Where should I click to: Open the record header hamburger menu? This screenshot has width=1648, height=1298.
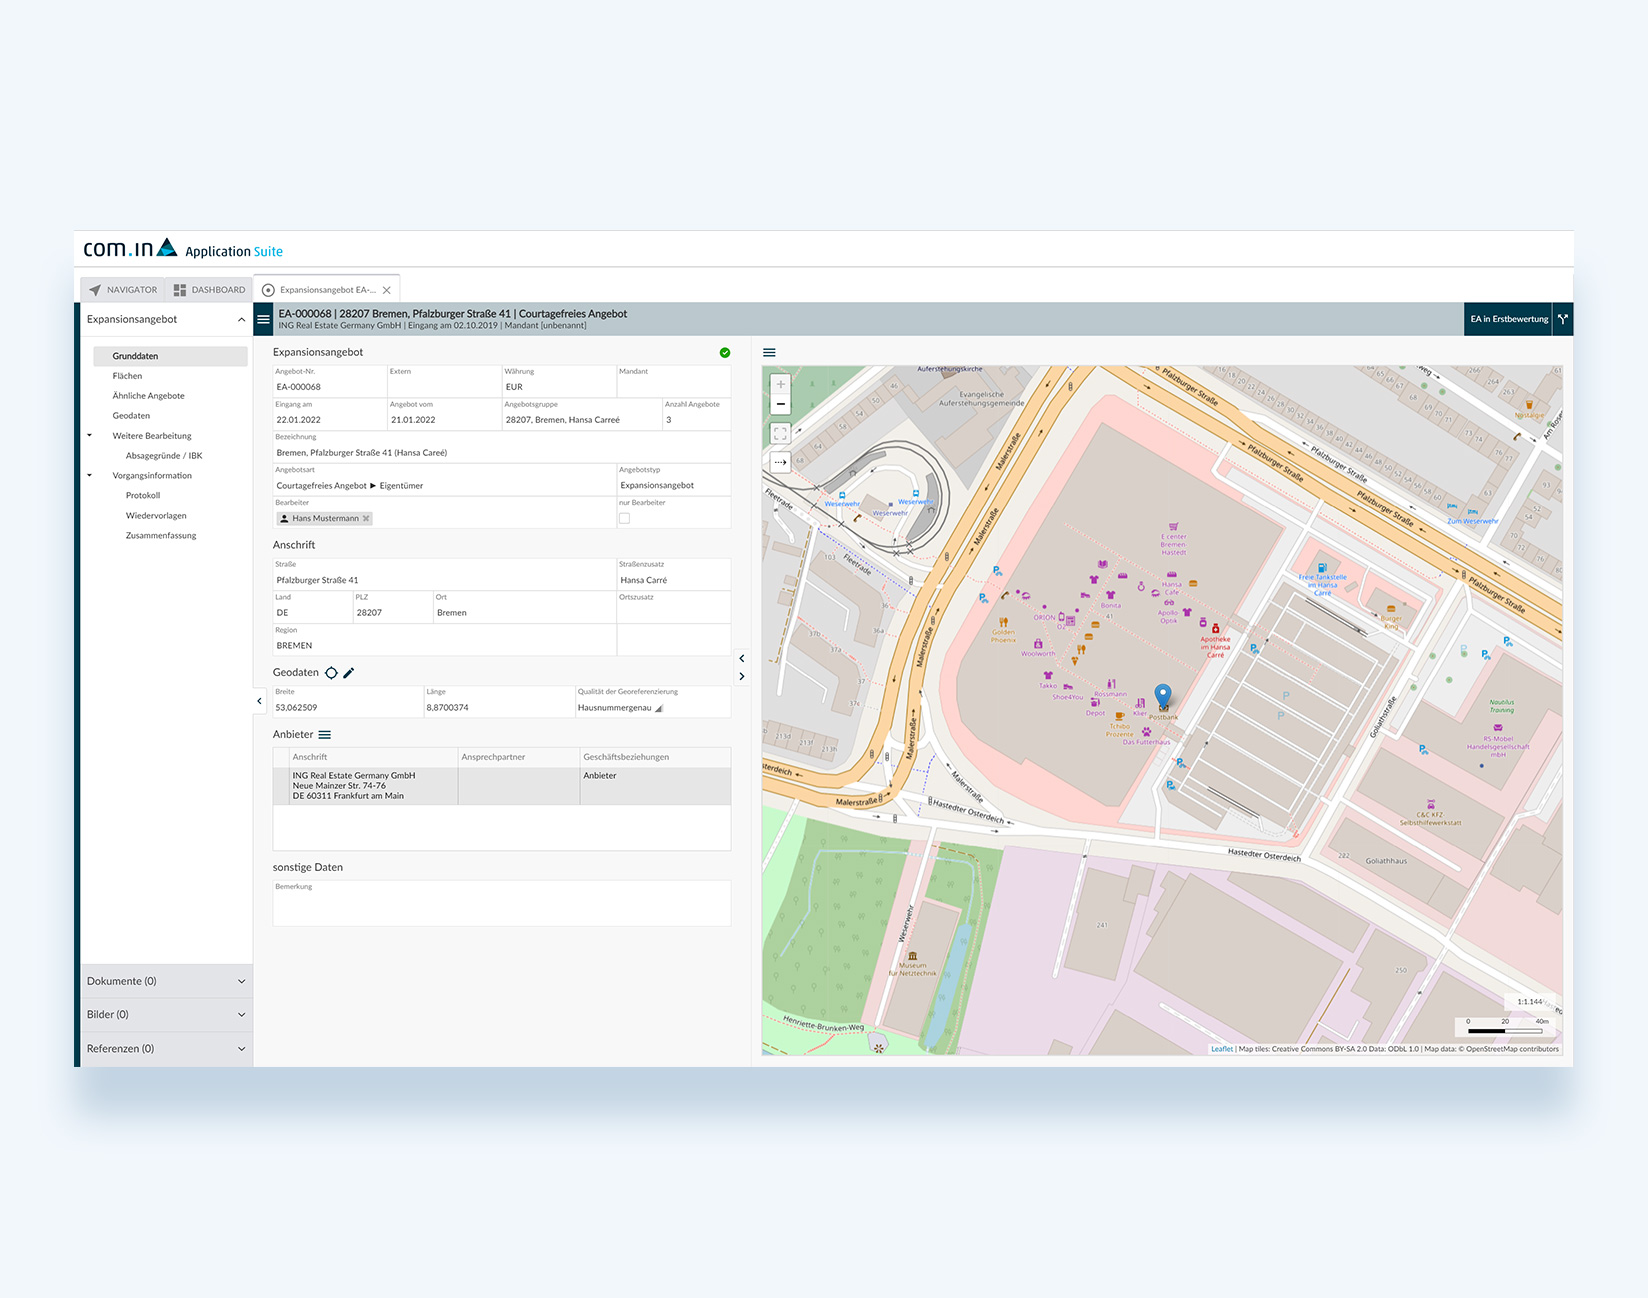tap(263, 320)
